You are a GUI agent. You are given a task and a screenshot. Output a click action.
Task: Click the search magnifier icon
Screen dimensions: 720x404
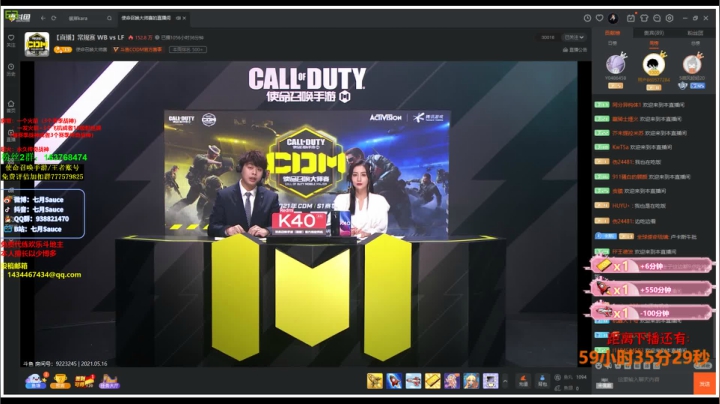109,18
